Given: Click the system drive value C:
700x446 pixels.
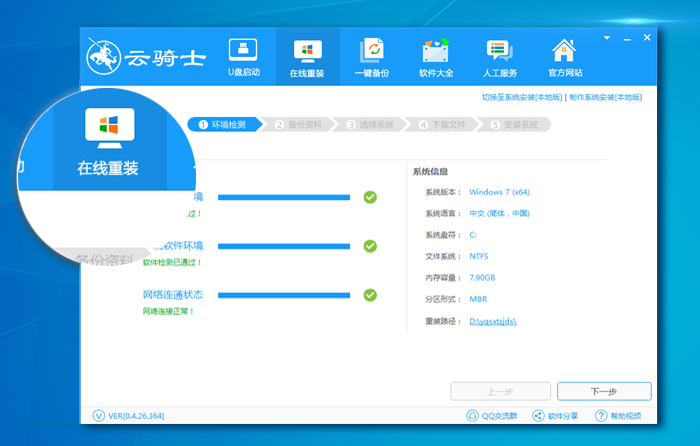Looking at the screenshot, I should point(473,235).
